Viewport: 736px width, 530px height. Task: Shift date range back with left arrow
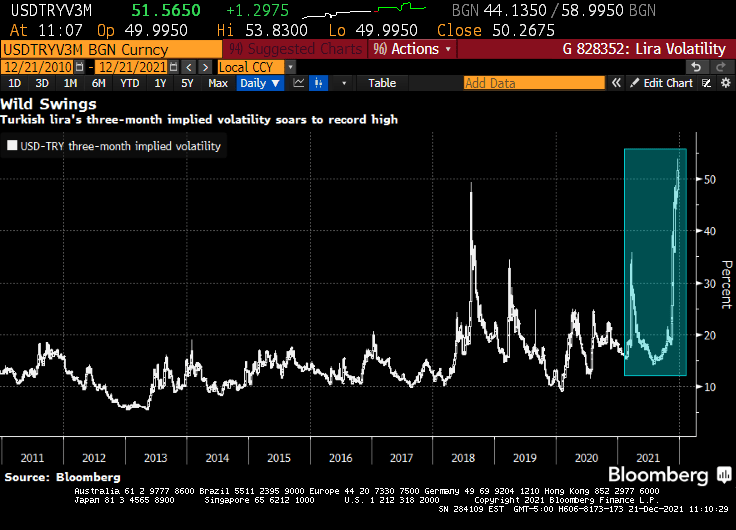[188, 66]
